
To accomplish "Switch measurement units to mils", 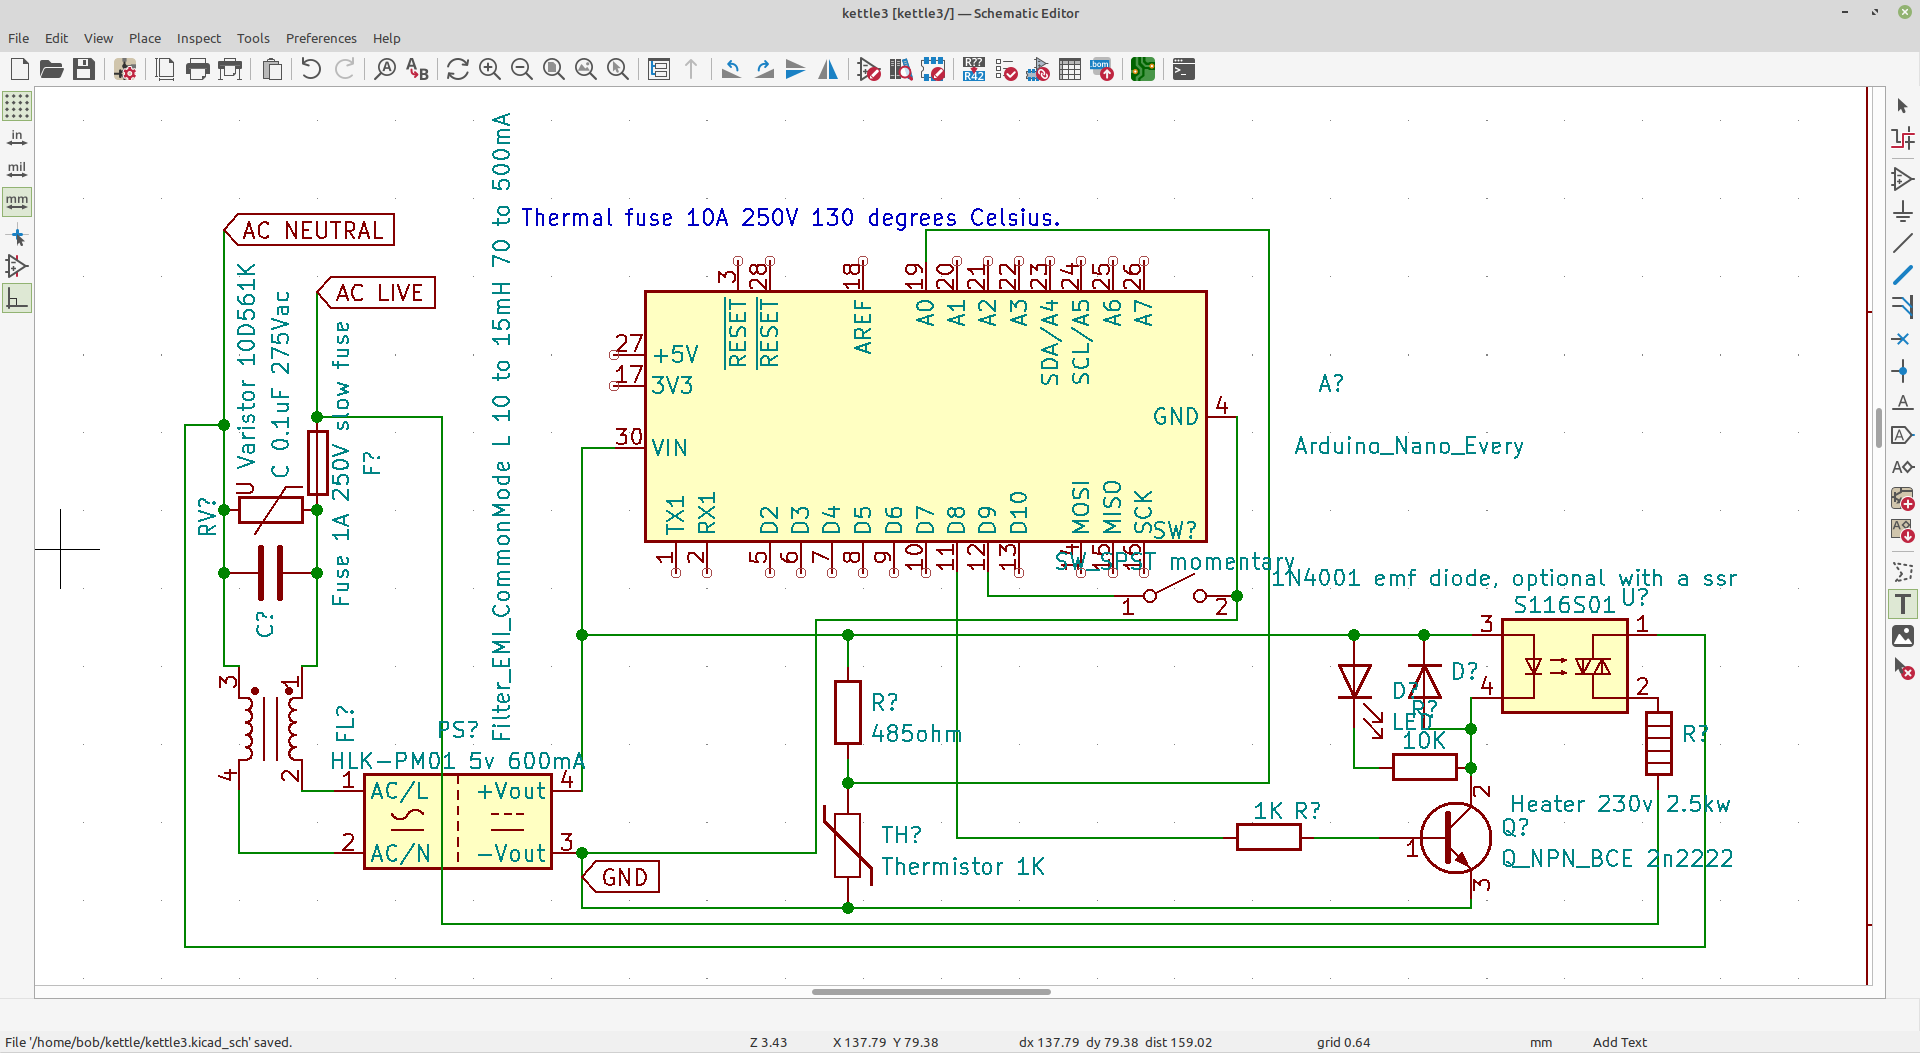I will point(16,169).
